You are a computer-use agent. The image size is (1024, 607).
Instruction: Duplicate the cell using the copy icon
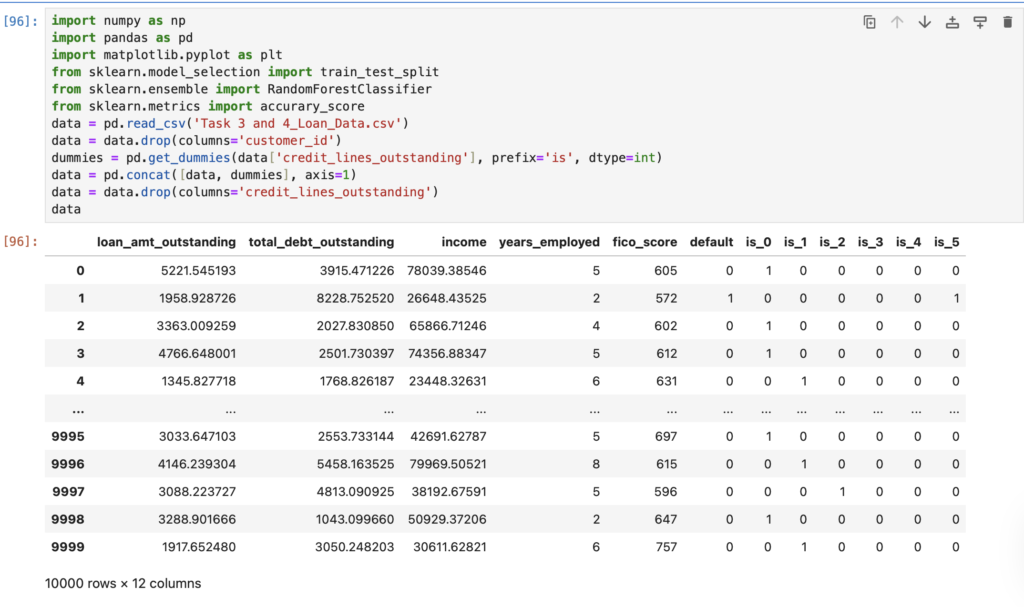click(x=869, y=22)
